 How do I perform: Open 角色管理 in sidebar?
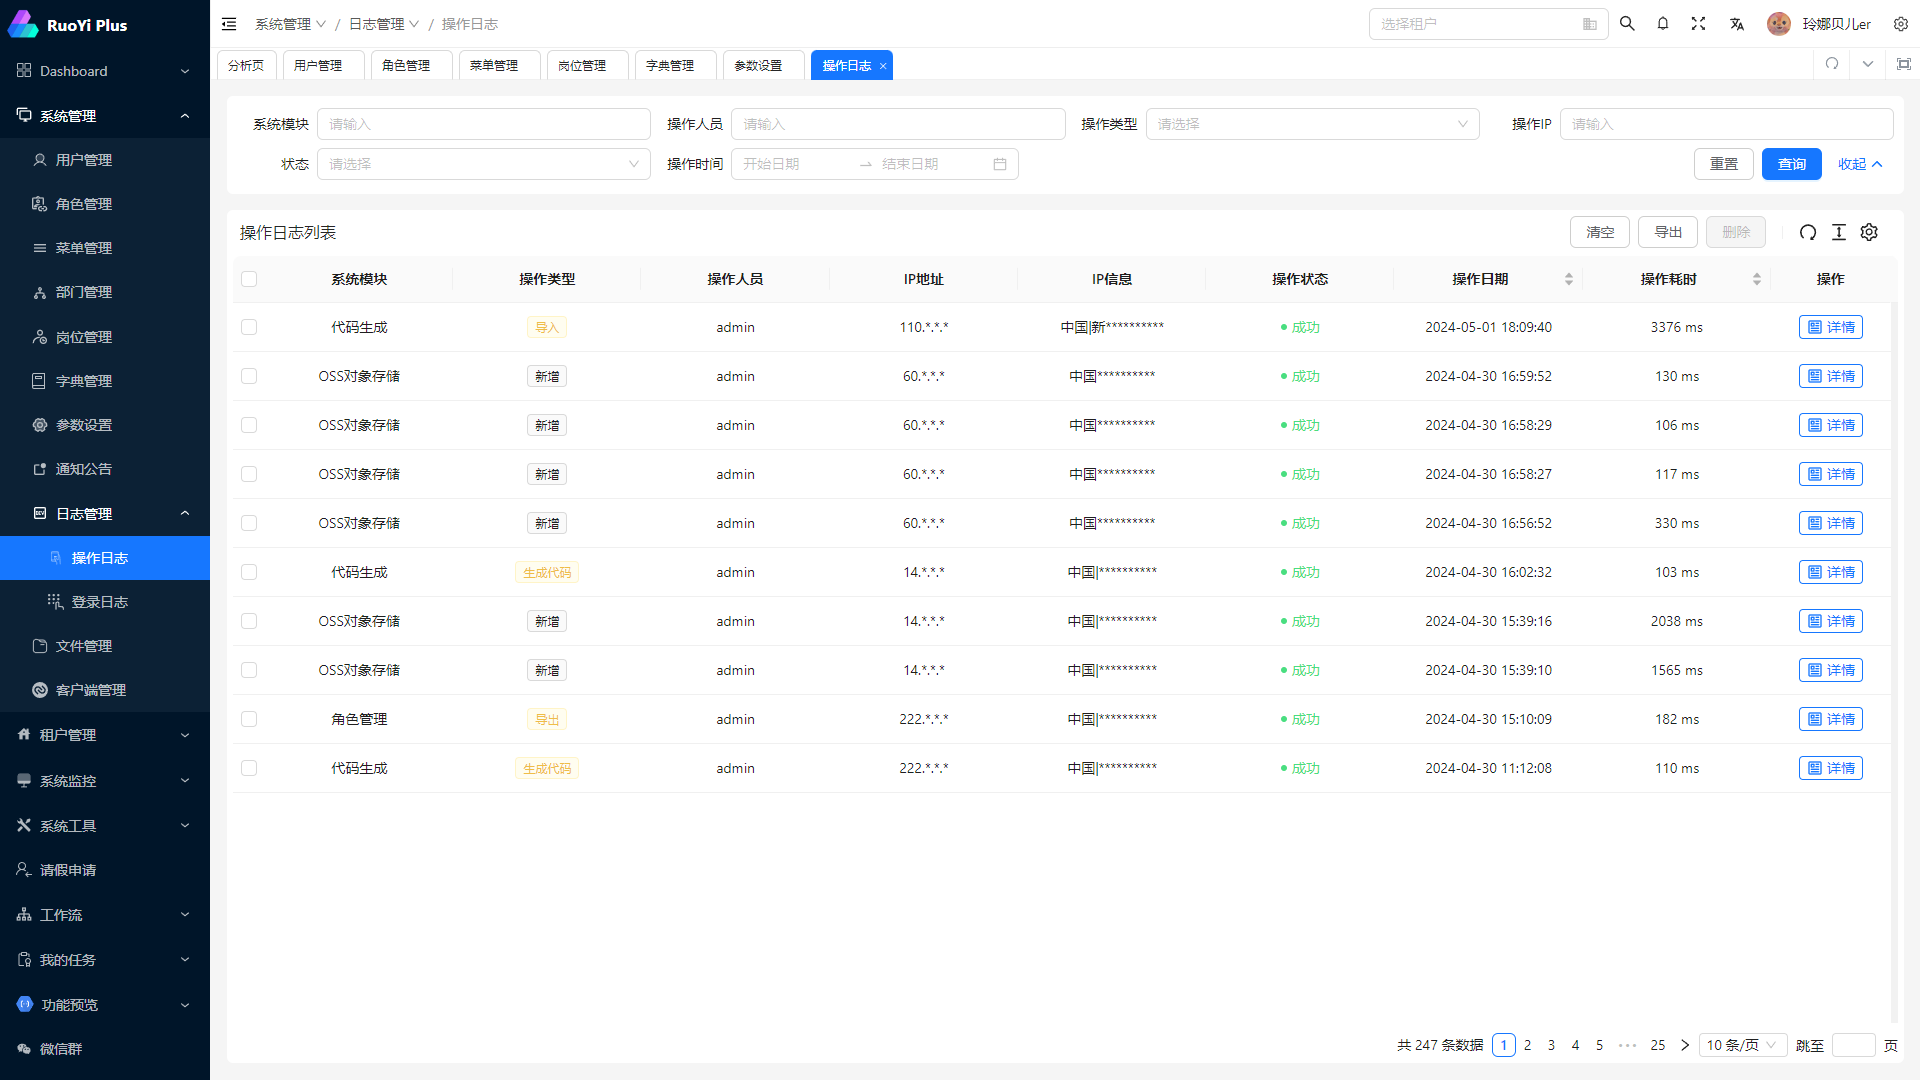(105, 204)
